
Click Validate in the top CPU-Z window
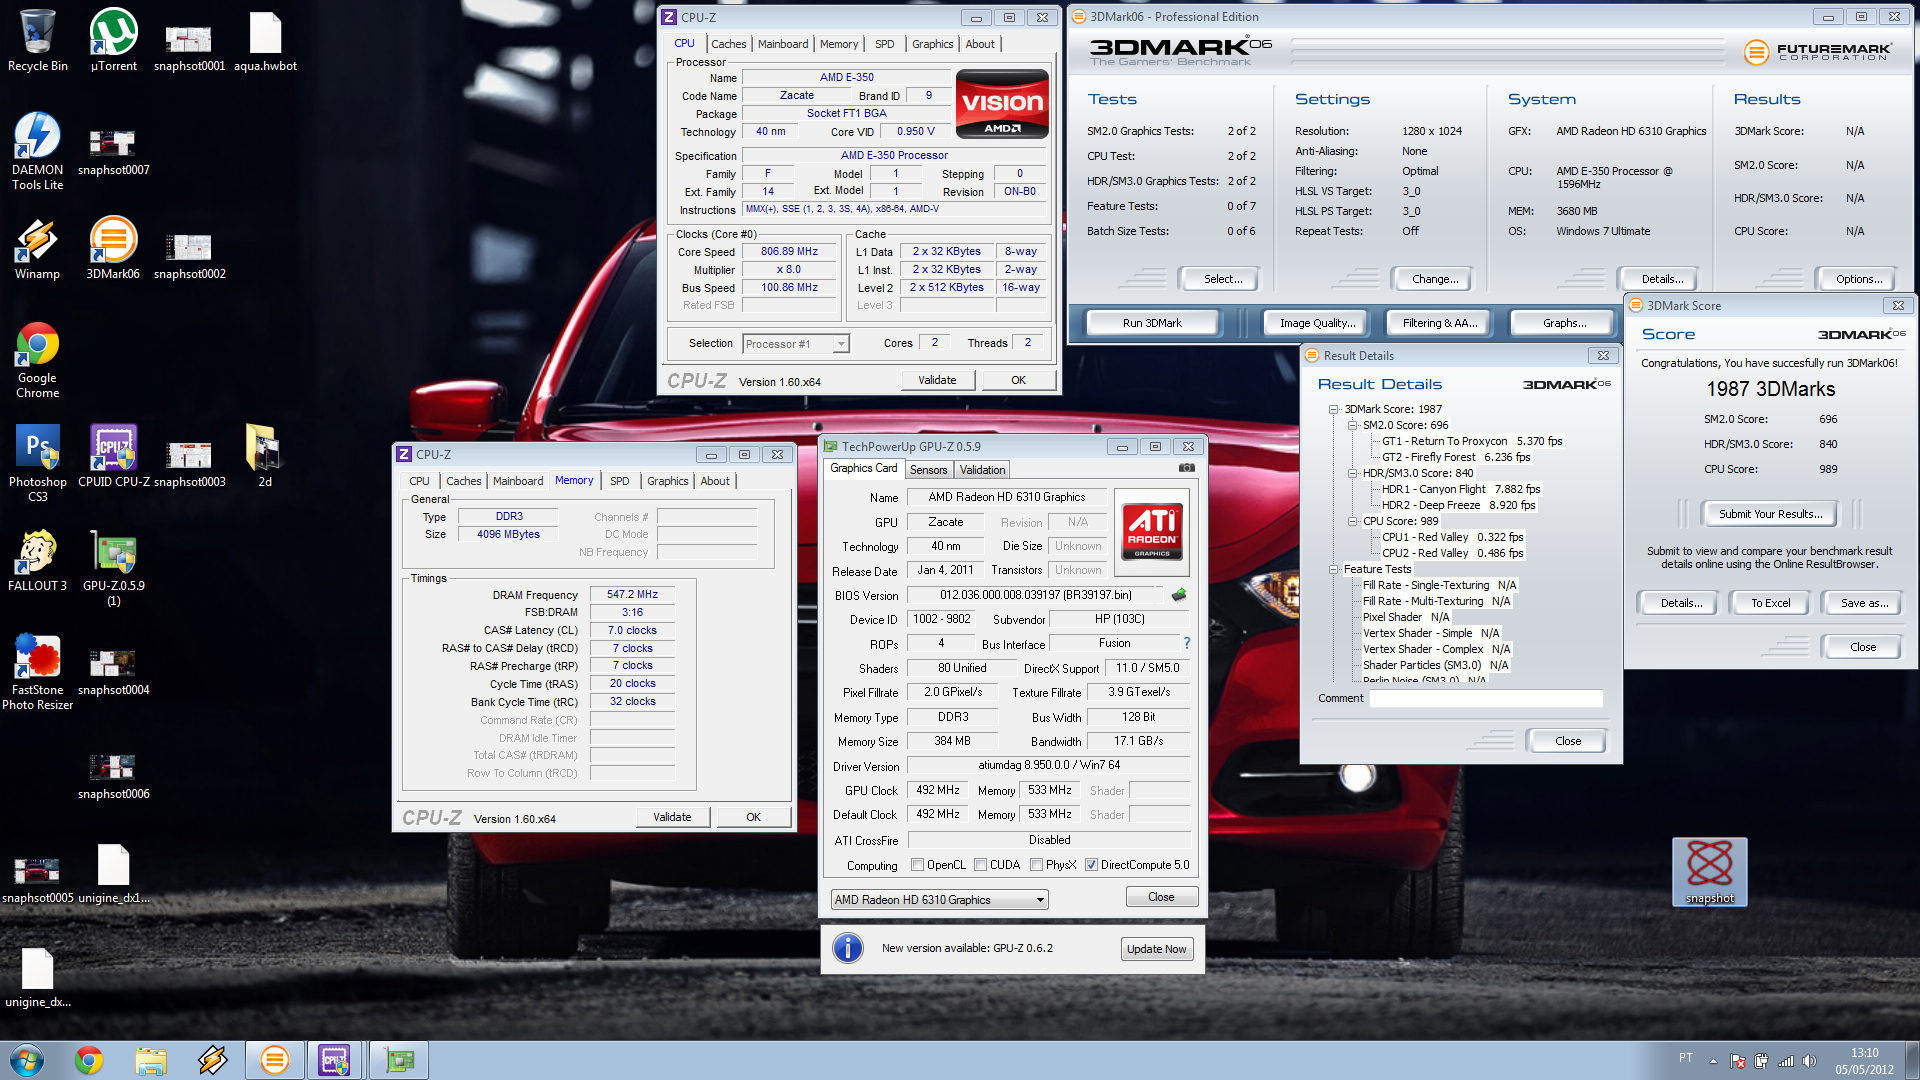[x=937, y=380]
